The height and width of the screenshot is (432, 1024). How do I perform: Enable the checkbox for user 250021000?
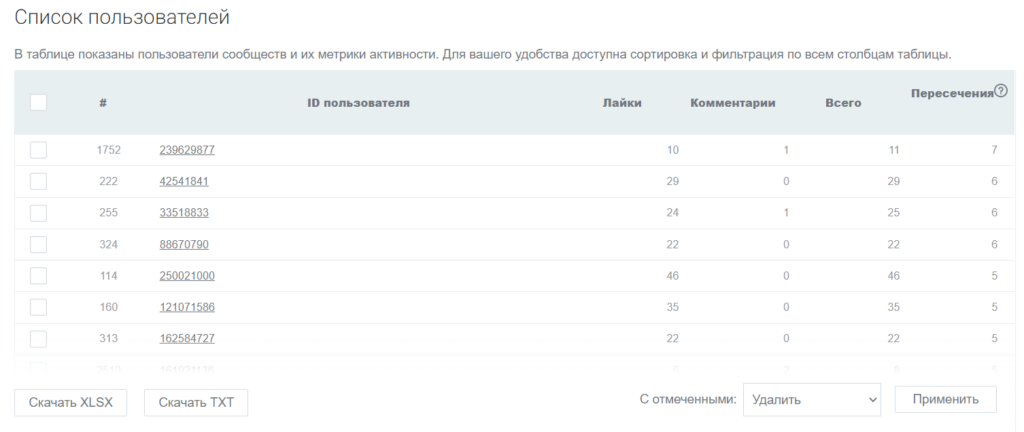click(x=38, y=276)
